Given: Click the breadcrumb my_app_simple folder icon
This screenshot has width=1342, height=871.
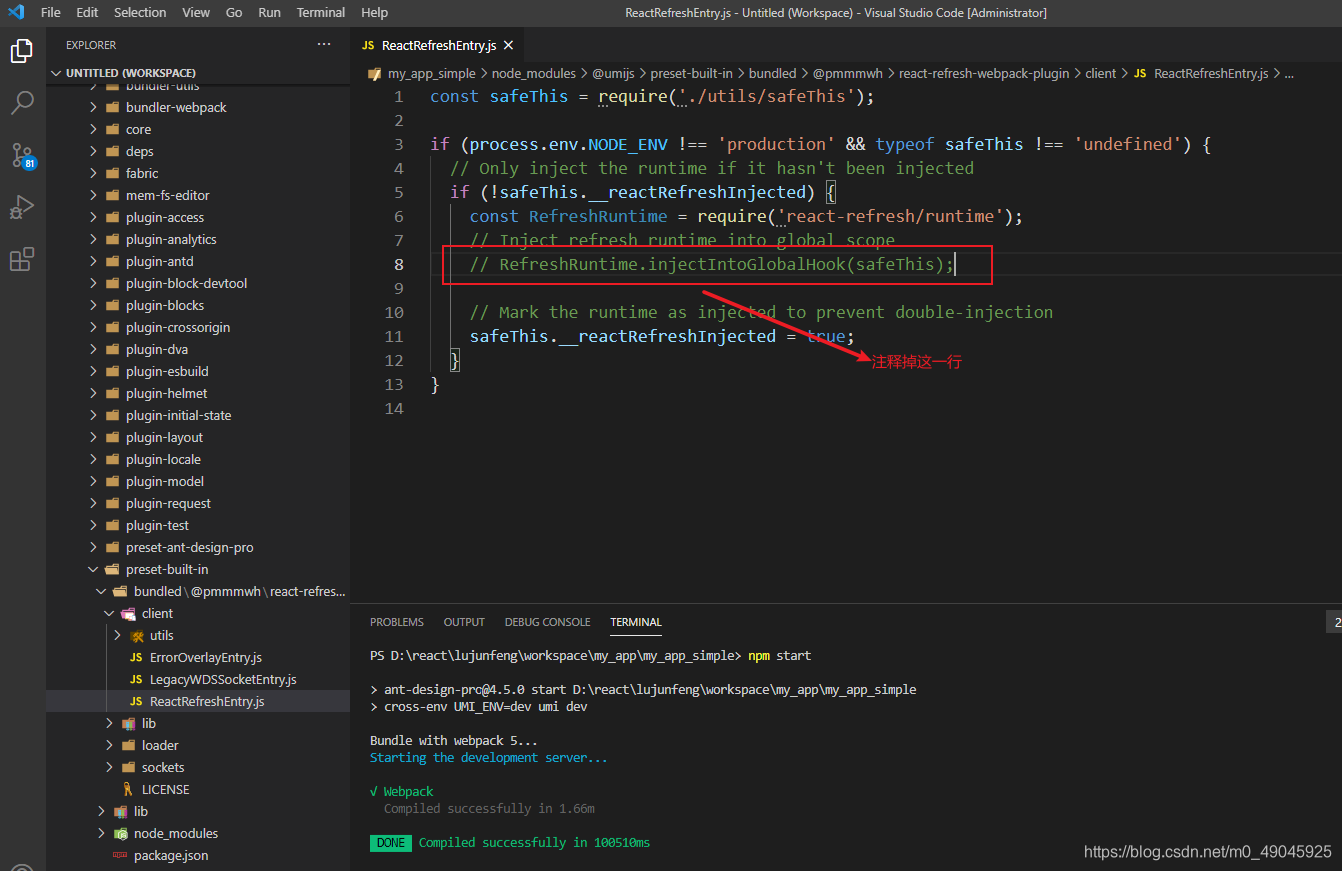Looking at the screenshot, I should click(375, 73).
